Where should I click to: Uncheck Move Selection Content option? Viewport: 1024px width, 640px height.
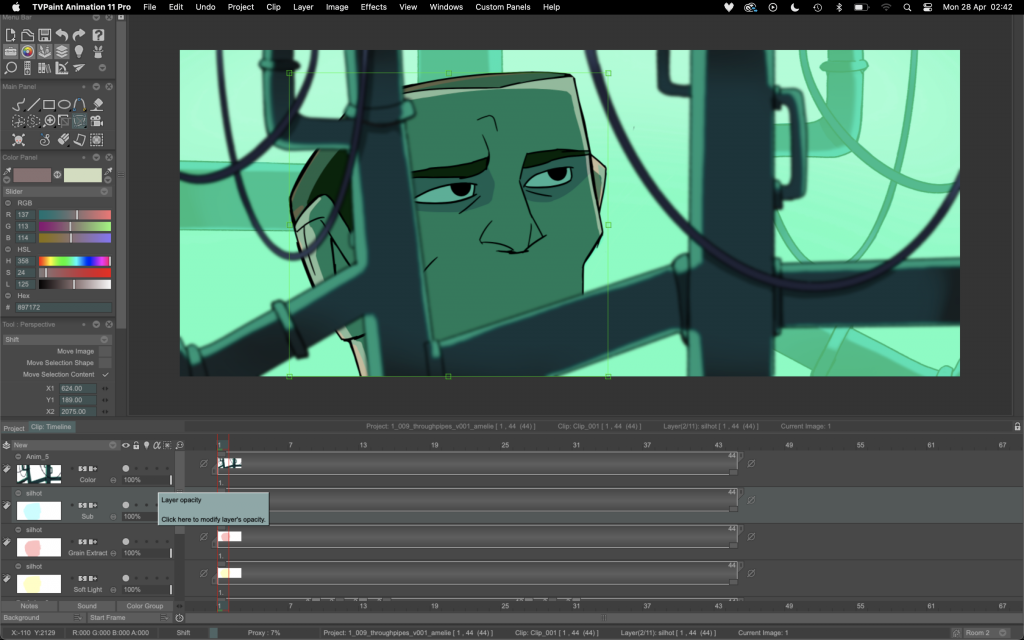click(105, 375)
